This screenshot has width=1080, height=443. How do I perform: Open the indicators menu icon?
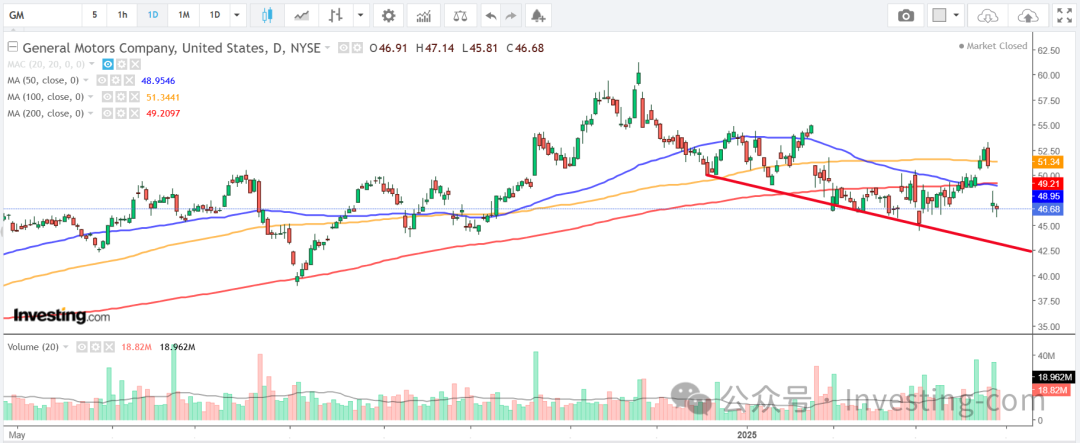pos(424,14)
